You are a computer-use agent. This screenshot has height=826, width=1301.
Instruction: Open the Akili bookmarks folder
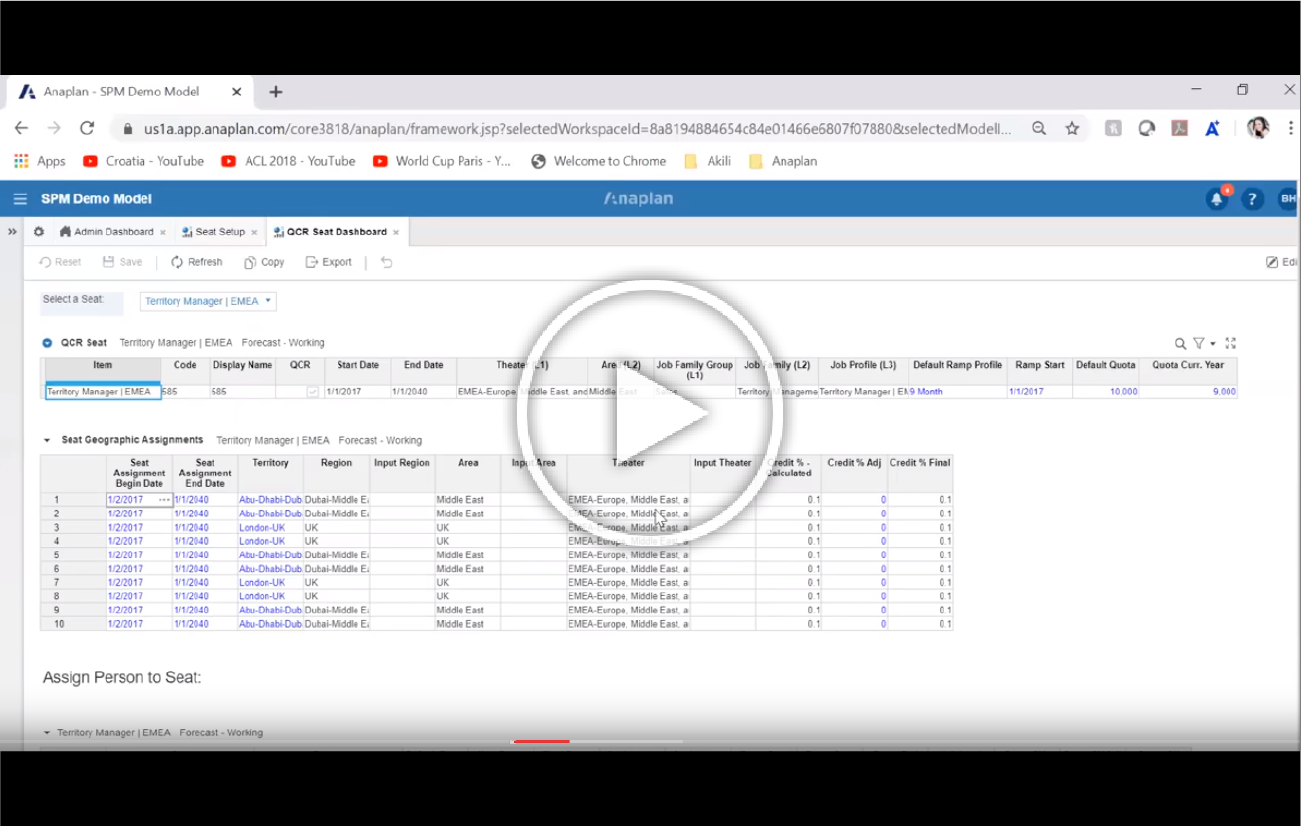tap(707, 161)
